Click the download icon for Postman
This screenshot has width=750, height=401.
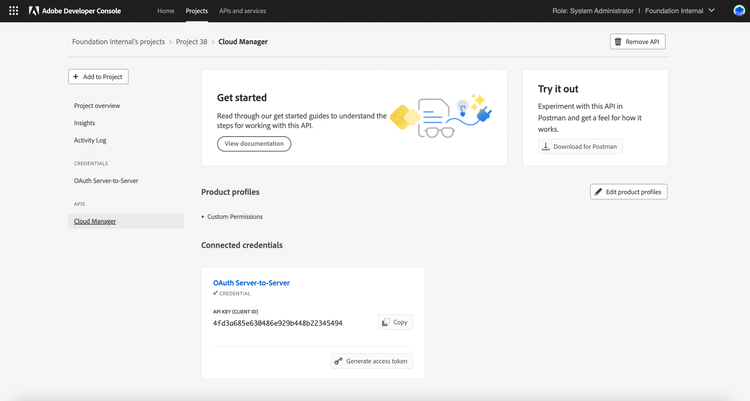pos(545,146)
